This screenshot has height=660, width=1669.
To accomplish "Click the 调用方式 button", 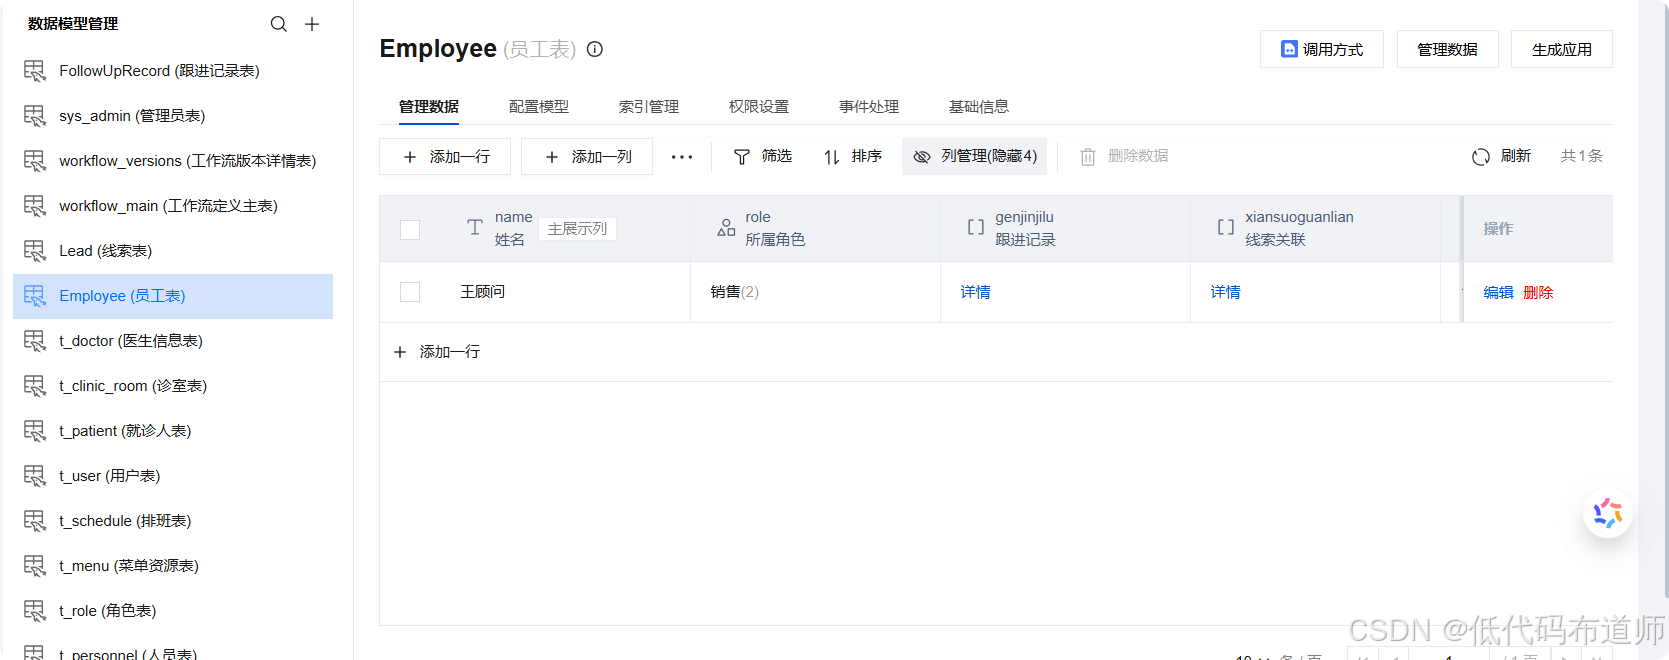I will point(1322,49).
